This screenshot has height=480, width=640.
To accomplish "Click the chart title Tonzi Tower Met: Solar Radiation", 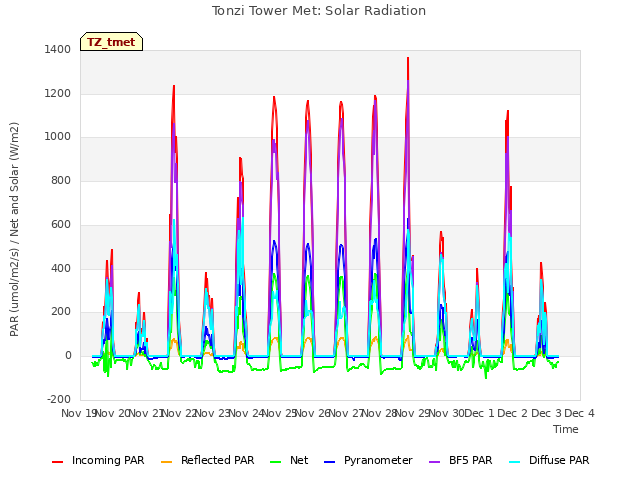I will pos(319,11).
